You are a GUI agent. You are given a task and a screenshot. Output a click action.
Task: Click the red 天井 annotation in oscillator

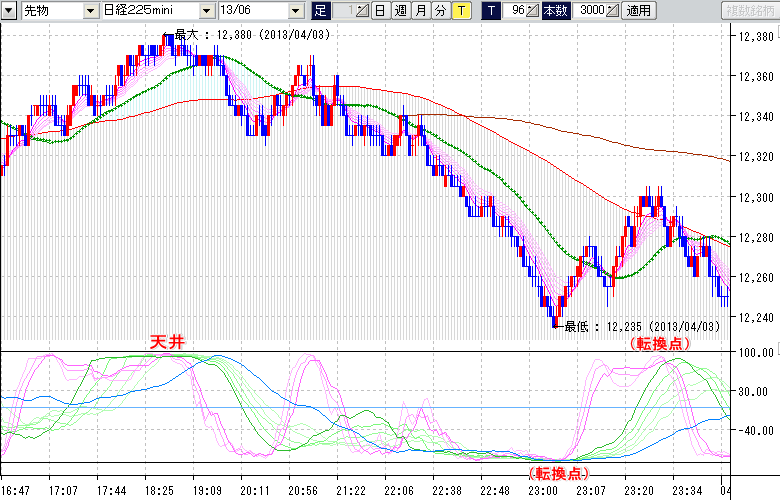pyautogui.click(x=167, y=343)
